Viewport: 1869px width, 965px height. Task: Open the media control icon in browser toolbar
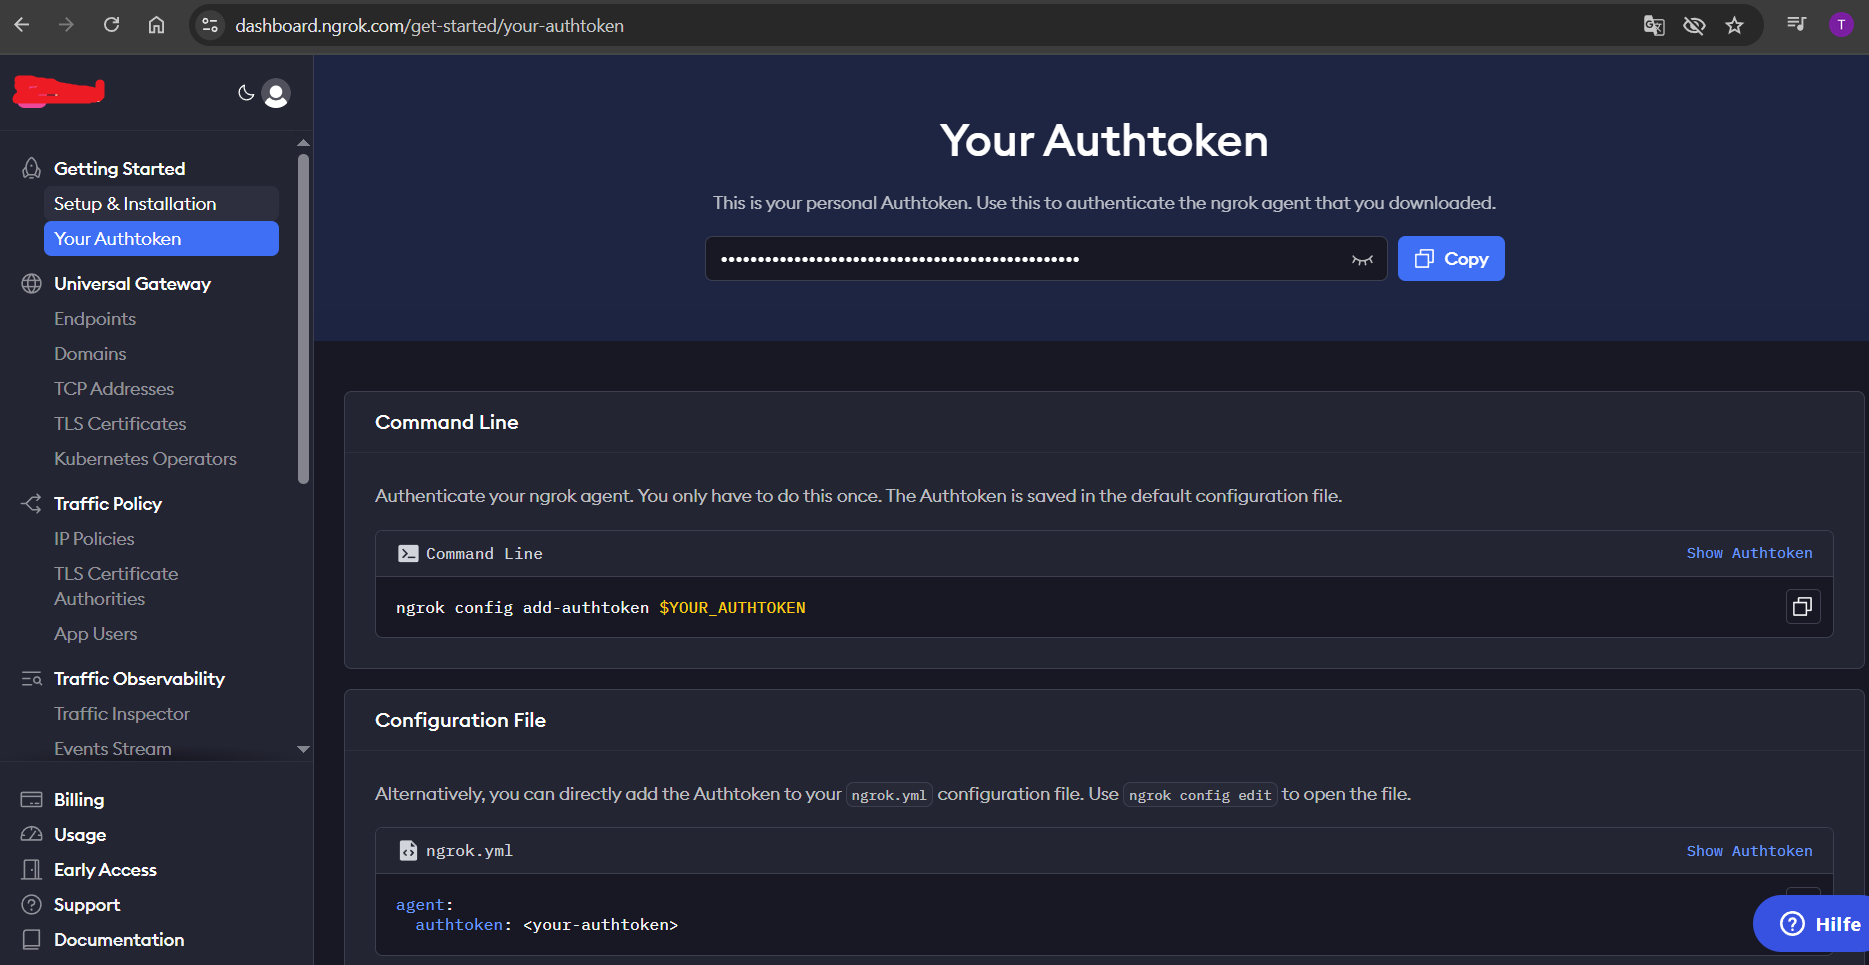[1796, 24]
